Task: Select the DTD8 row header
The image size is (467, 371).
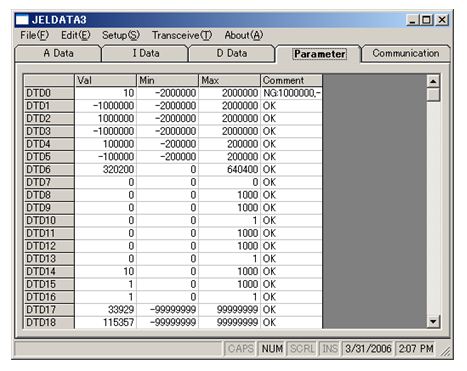Action: [49, 195]
